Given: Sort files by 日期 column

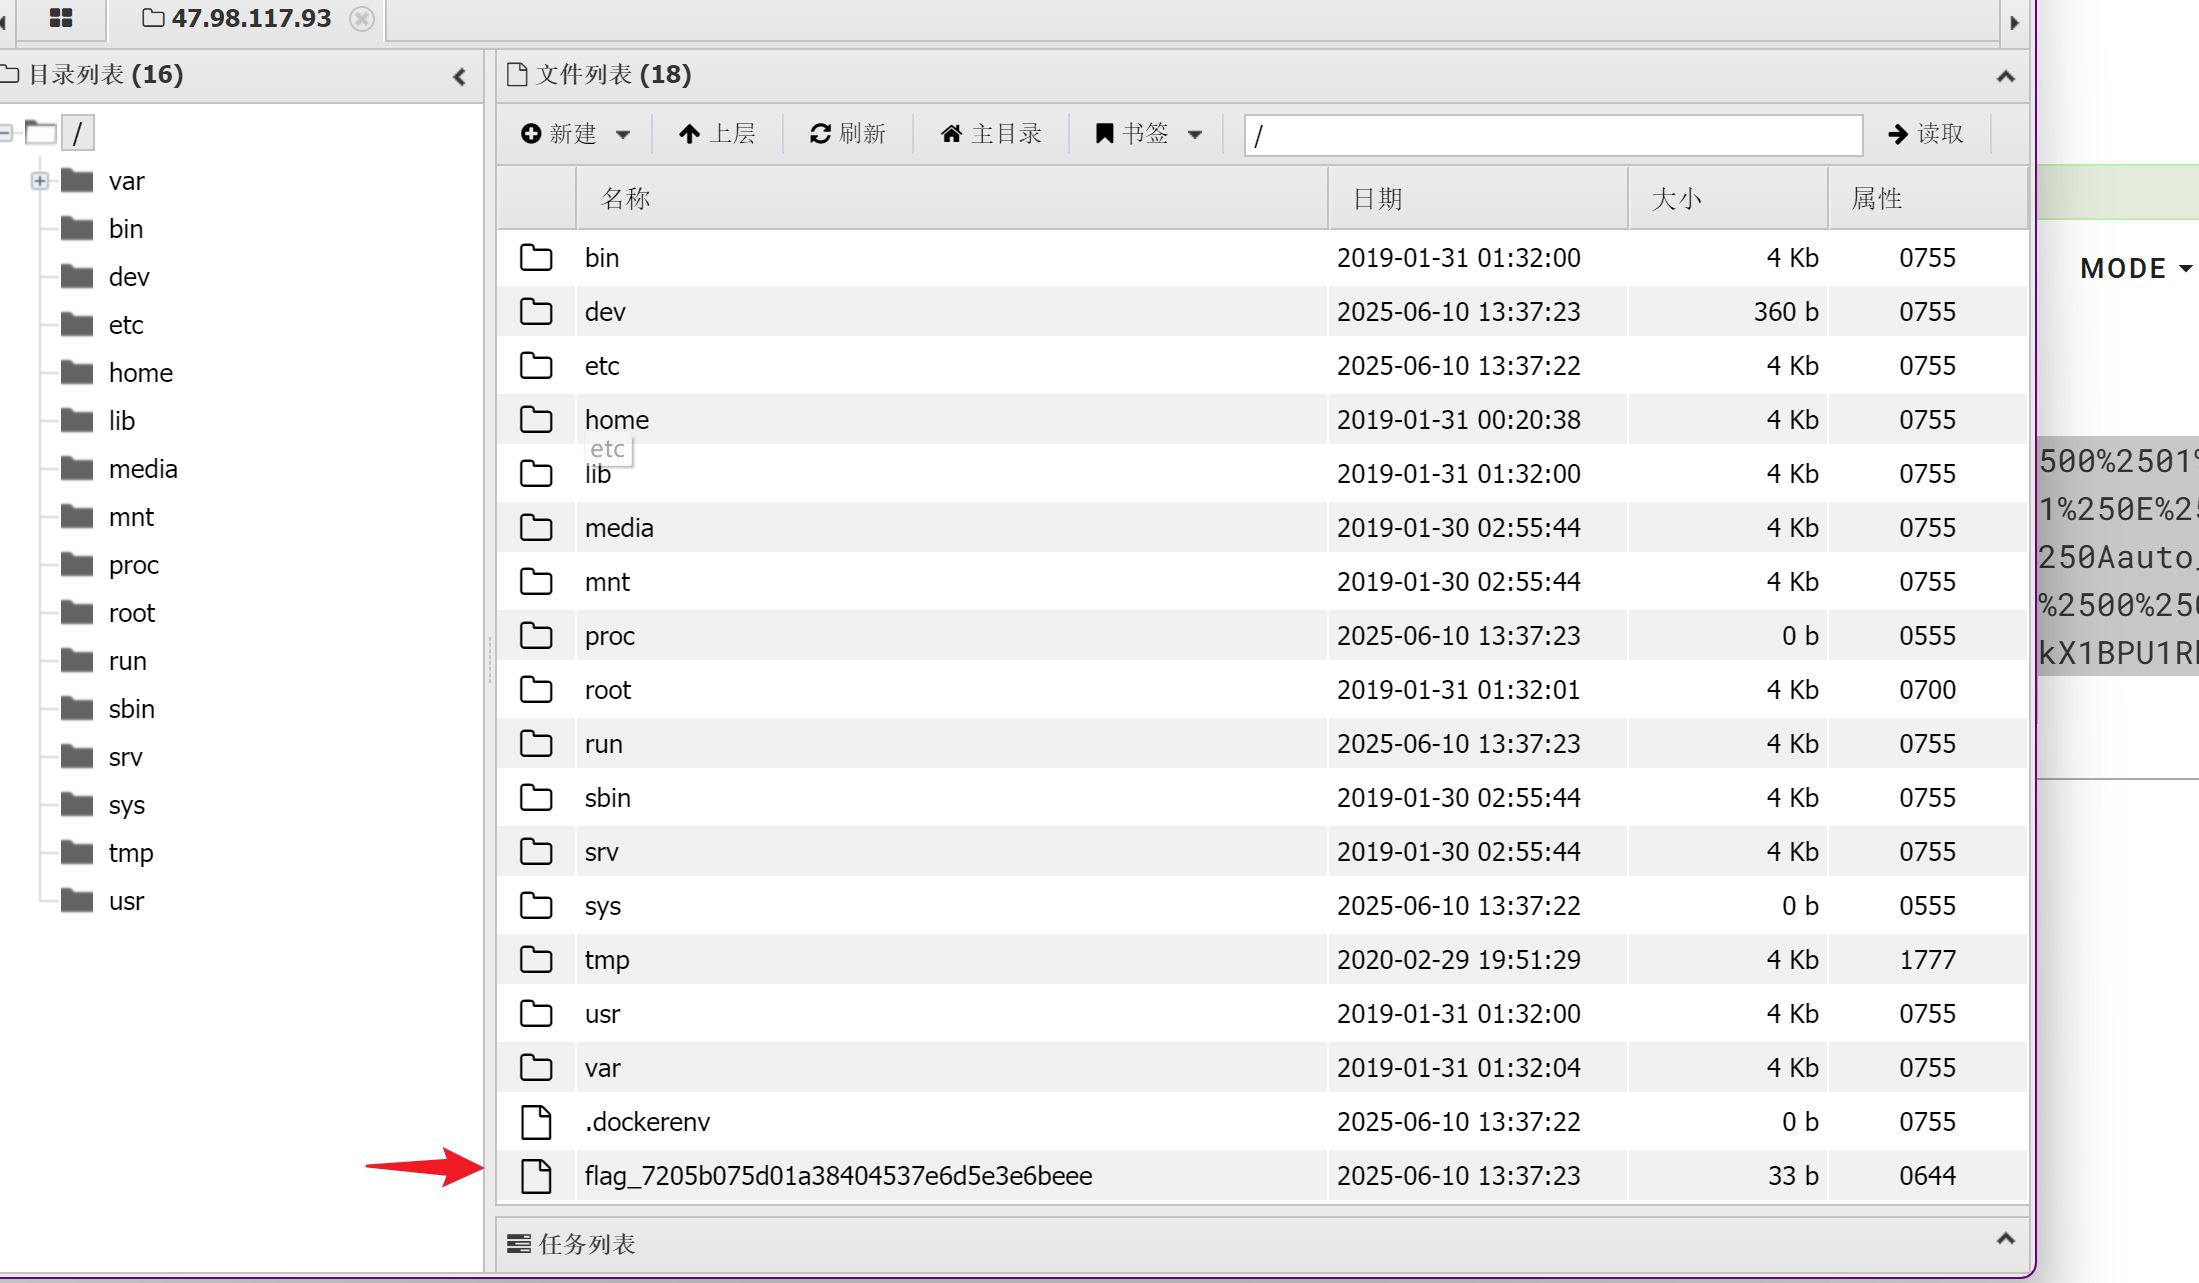Looking at the screenshot, I should pyautogui.click(x=1376, y=199).
